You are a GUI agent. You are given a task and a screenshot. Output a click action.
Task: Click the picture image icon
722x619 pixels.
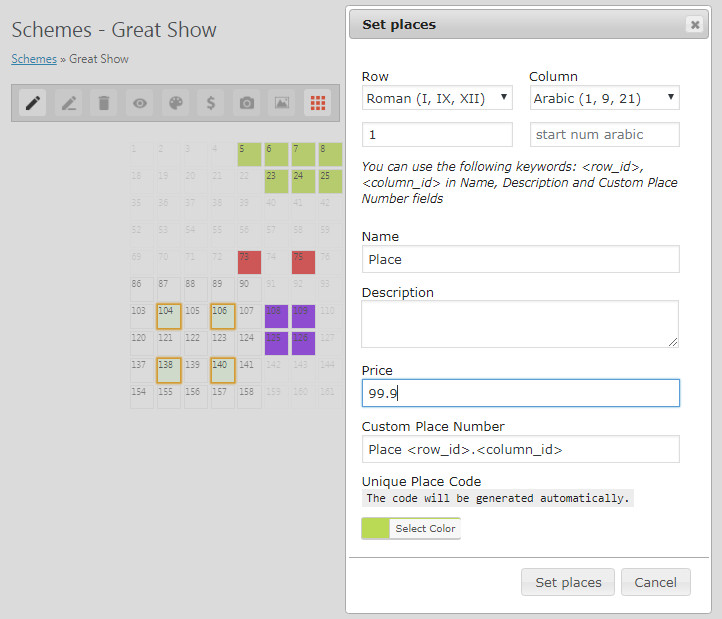282,103
